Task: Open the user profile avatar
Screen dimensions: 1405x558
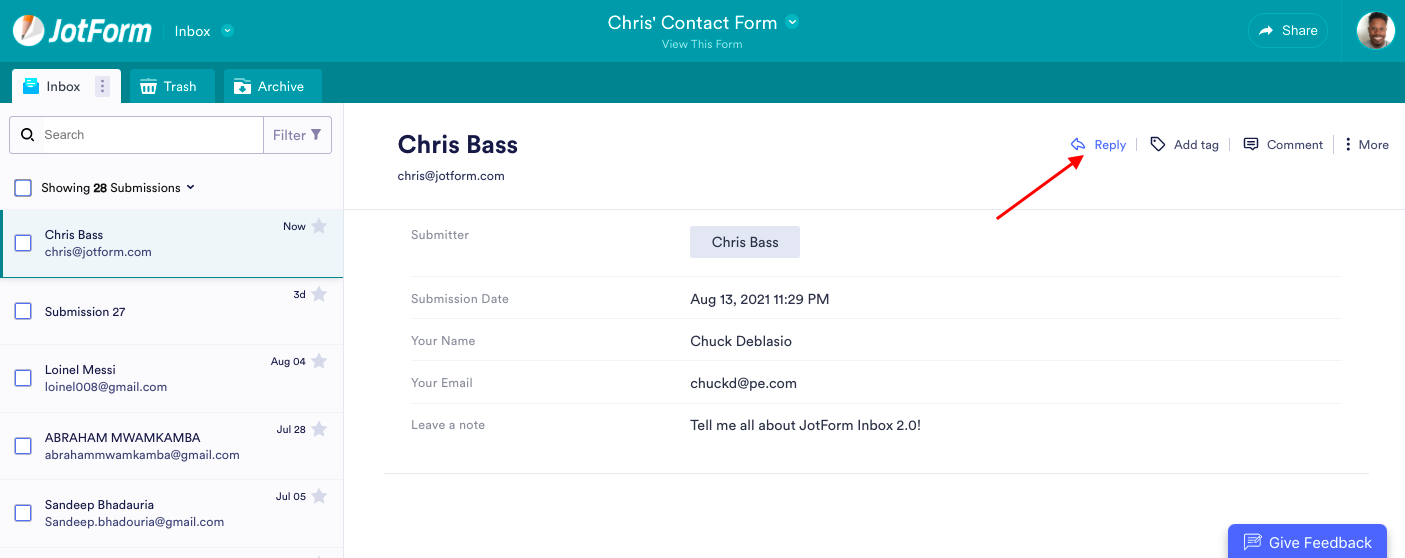Action: coord(1375,31)
